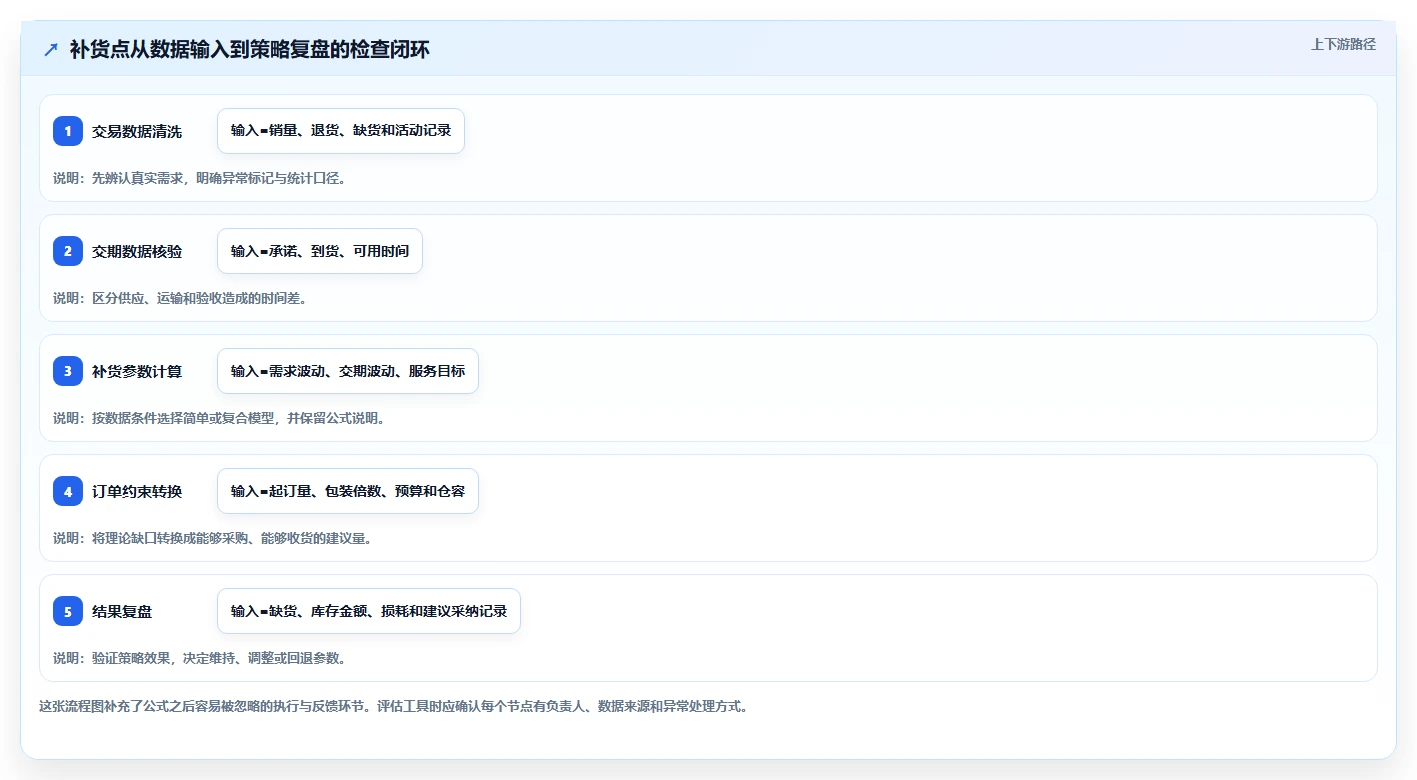
Task: Click the flowchart title 补货点从数据输入到策略复盘的检查闭环
Action: click(x=249, y=49)
